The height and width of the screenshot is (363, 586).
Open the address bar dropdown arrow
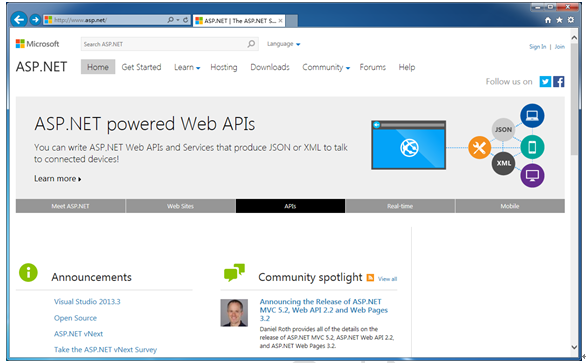pyautogui.click(x=178, y=20)
